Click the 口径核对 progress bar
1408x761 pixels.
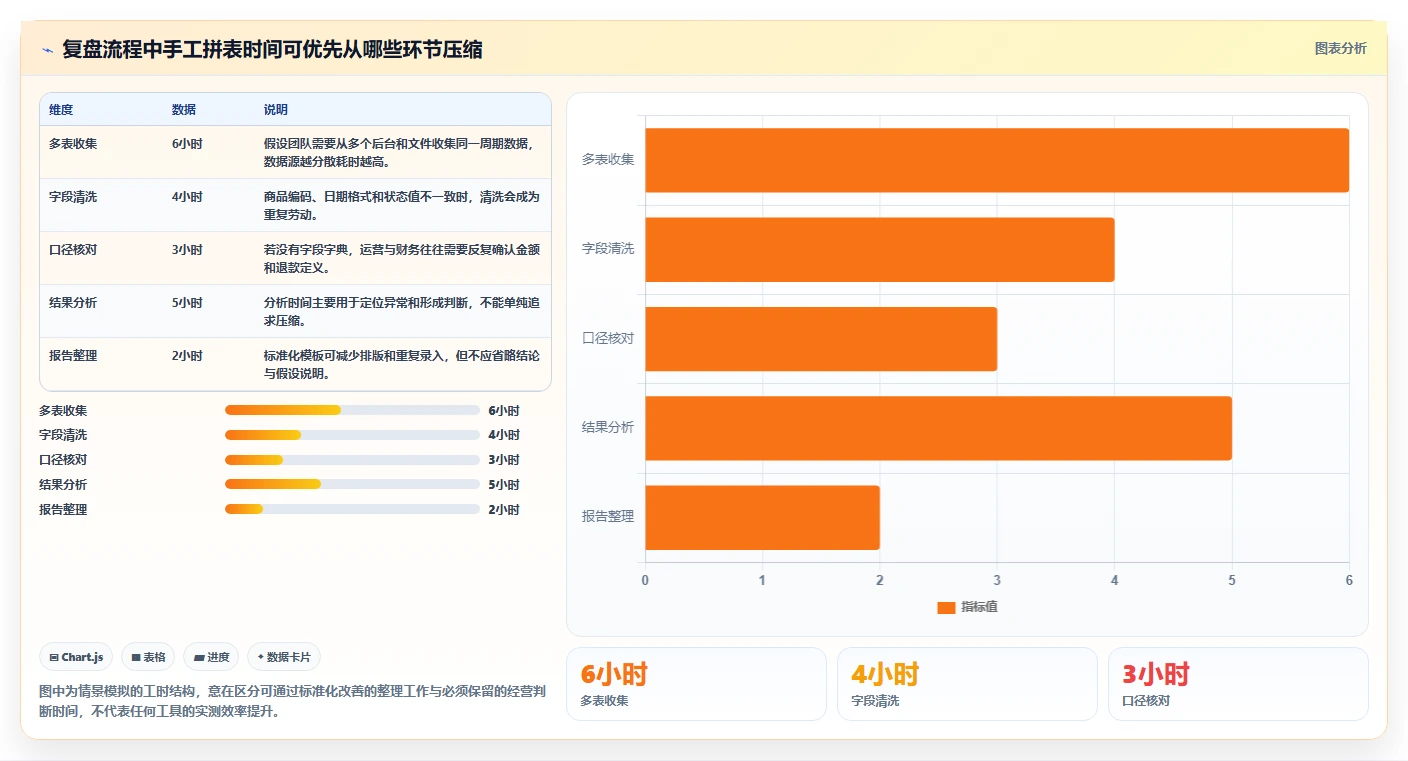(352, 460)
